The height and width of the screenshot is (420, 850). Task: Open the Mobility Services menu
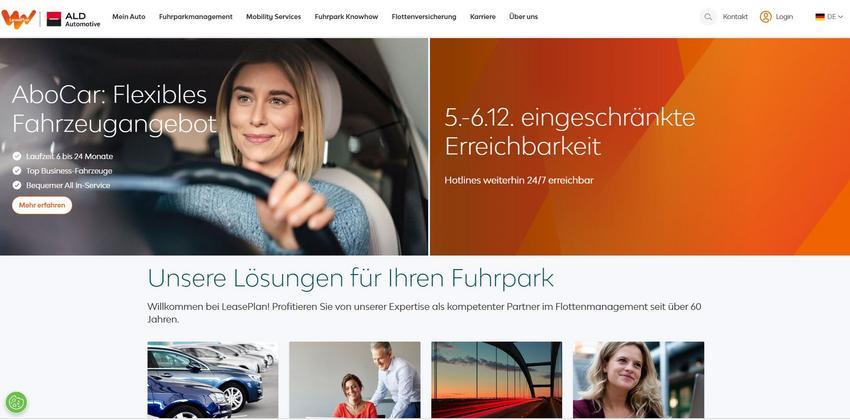click(x=273, y=17)
